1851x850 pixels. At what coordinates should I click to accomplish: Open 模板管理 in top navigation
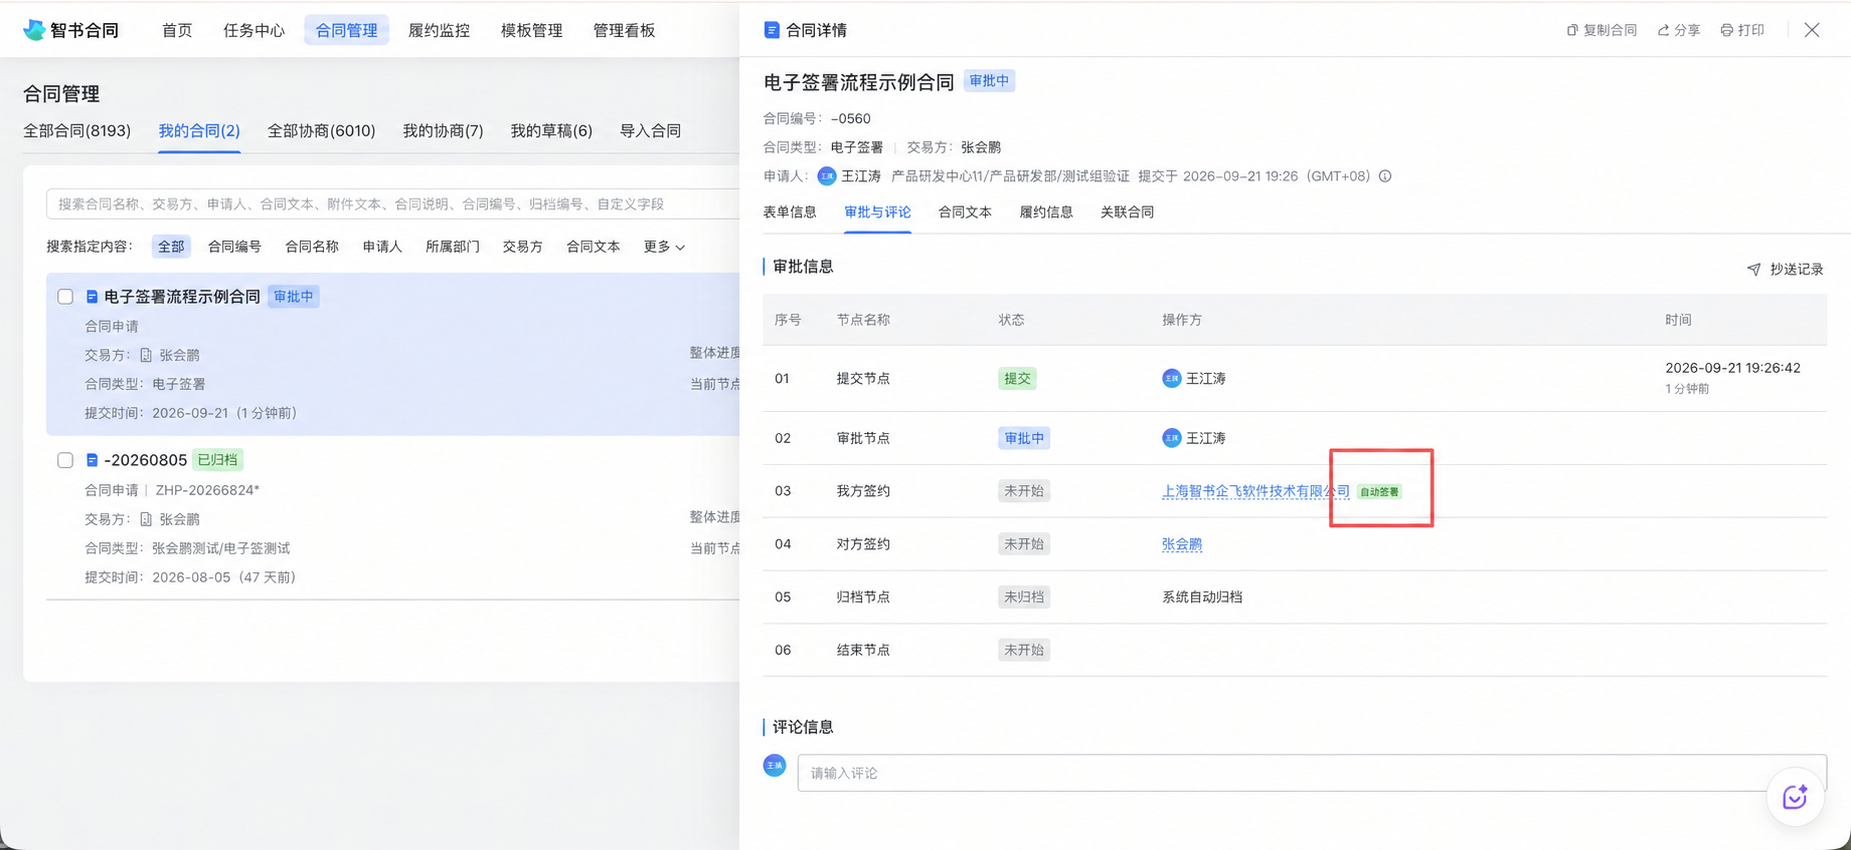(x=531, y=30)
